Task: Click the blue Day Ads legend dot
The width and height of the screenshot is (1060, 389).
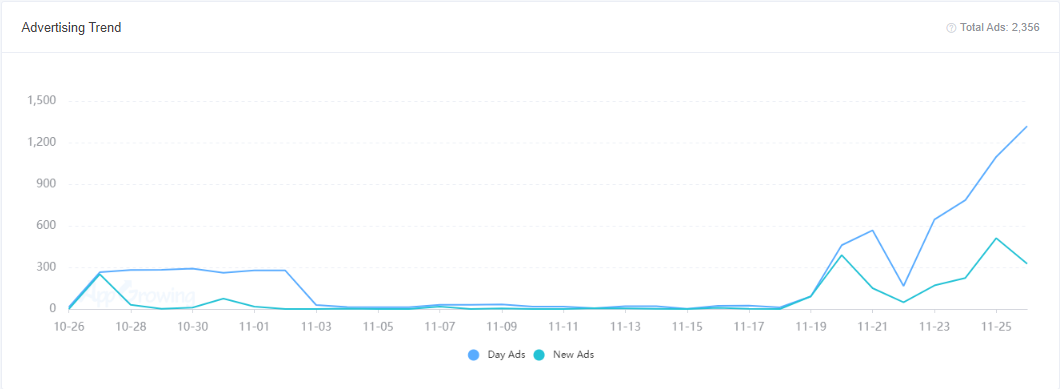Action: pyautogui.click(x=473, y=354)
